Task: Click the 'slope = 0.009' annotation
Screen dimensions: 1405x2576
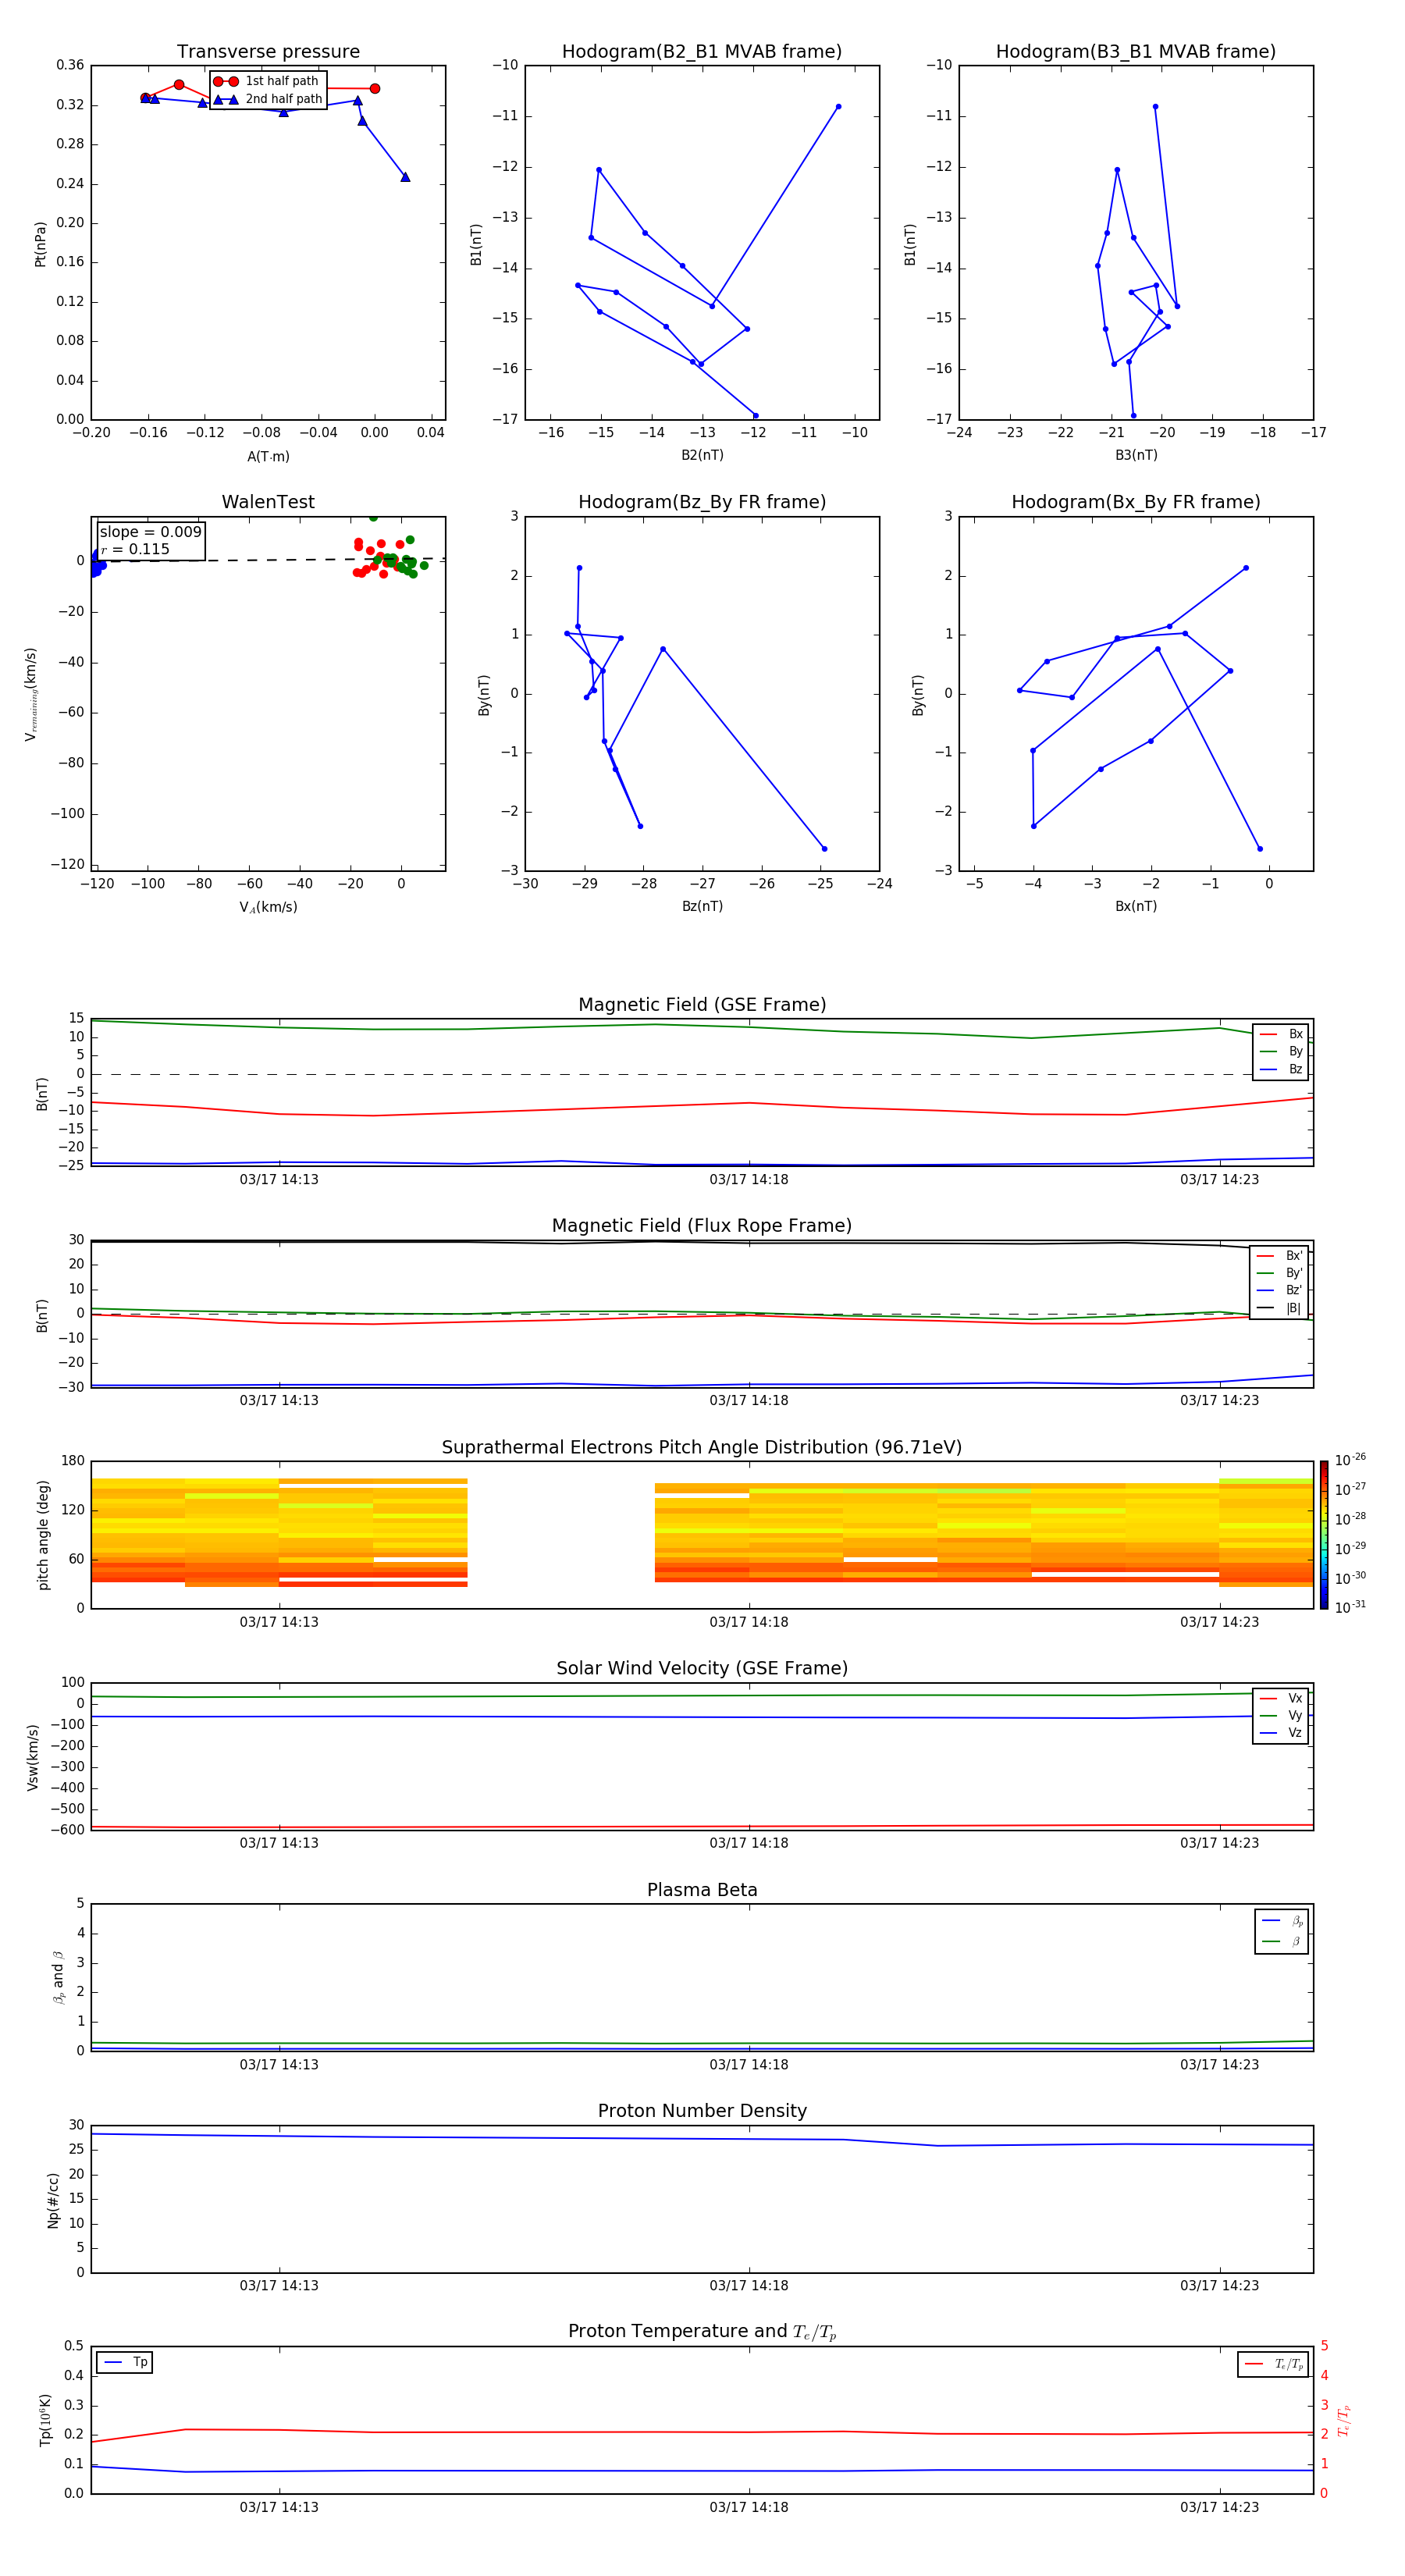Action: tap(150, 532)
